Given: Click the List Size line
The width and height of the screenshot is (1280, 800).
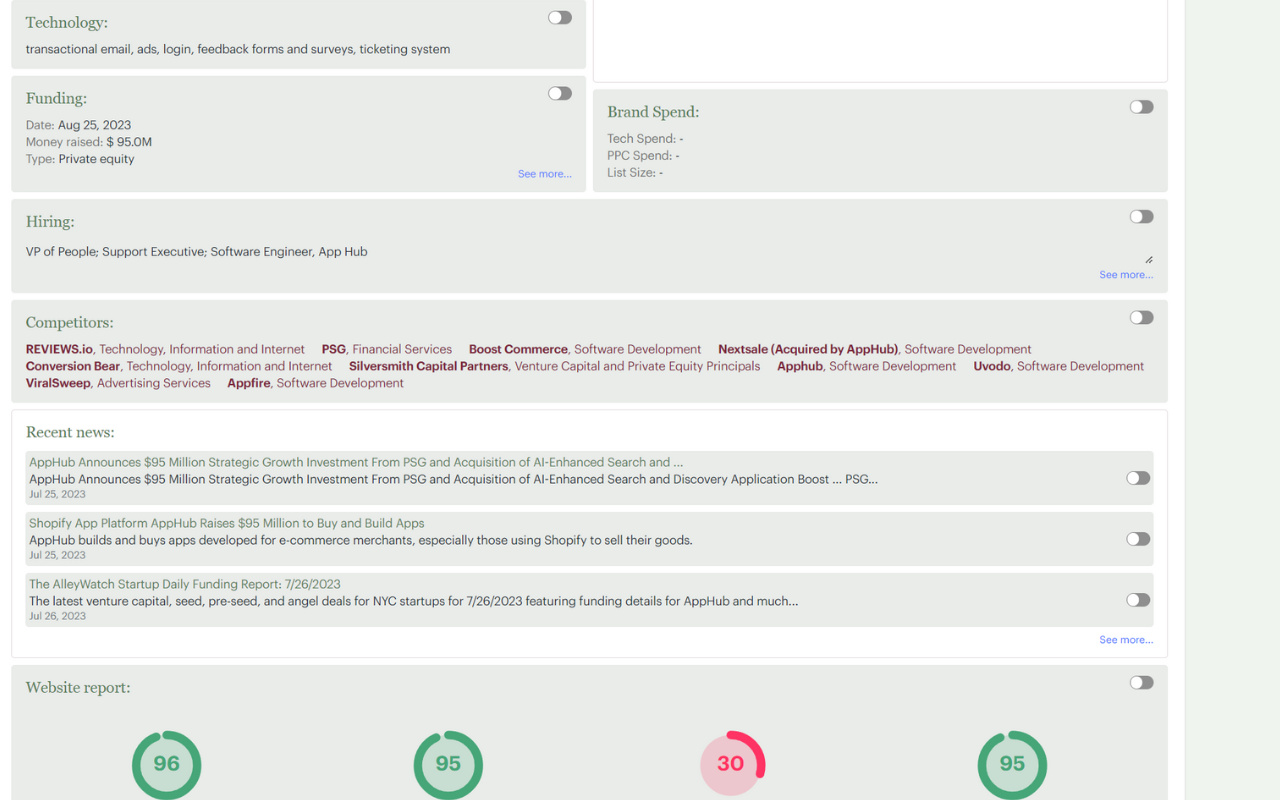Looking at the screenshot, I should click(635, 173).
